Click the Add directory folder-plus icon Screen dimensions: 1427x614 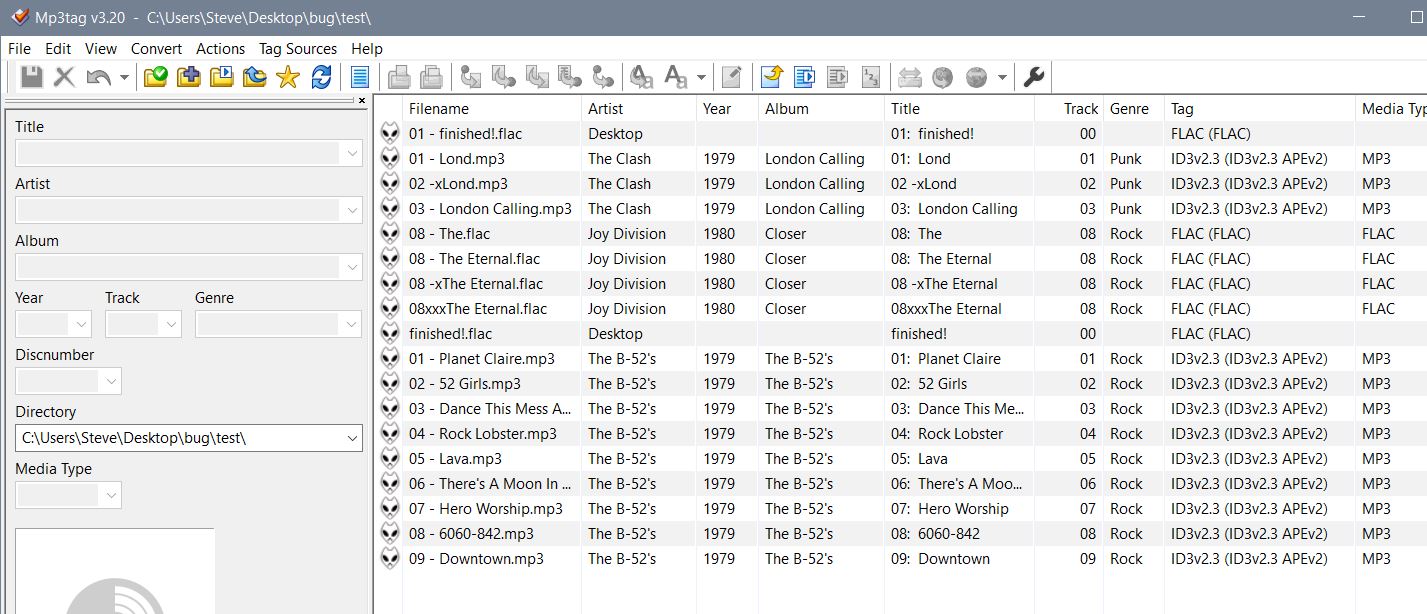tap(188, 77)
